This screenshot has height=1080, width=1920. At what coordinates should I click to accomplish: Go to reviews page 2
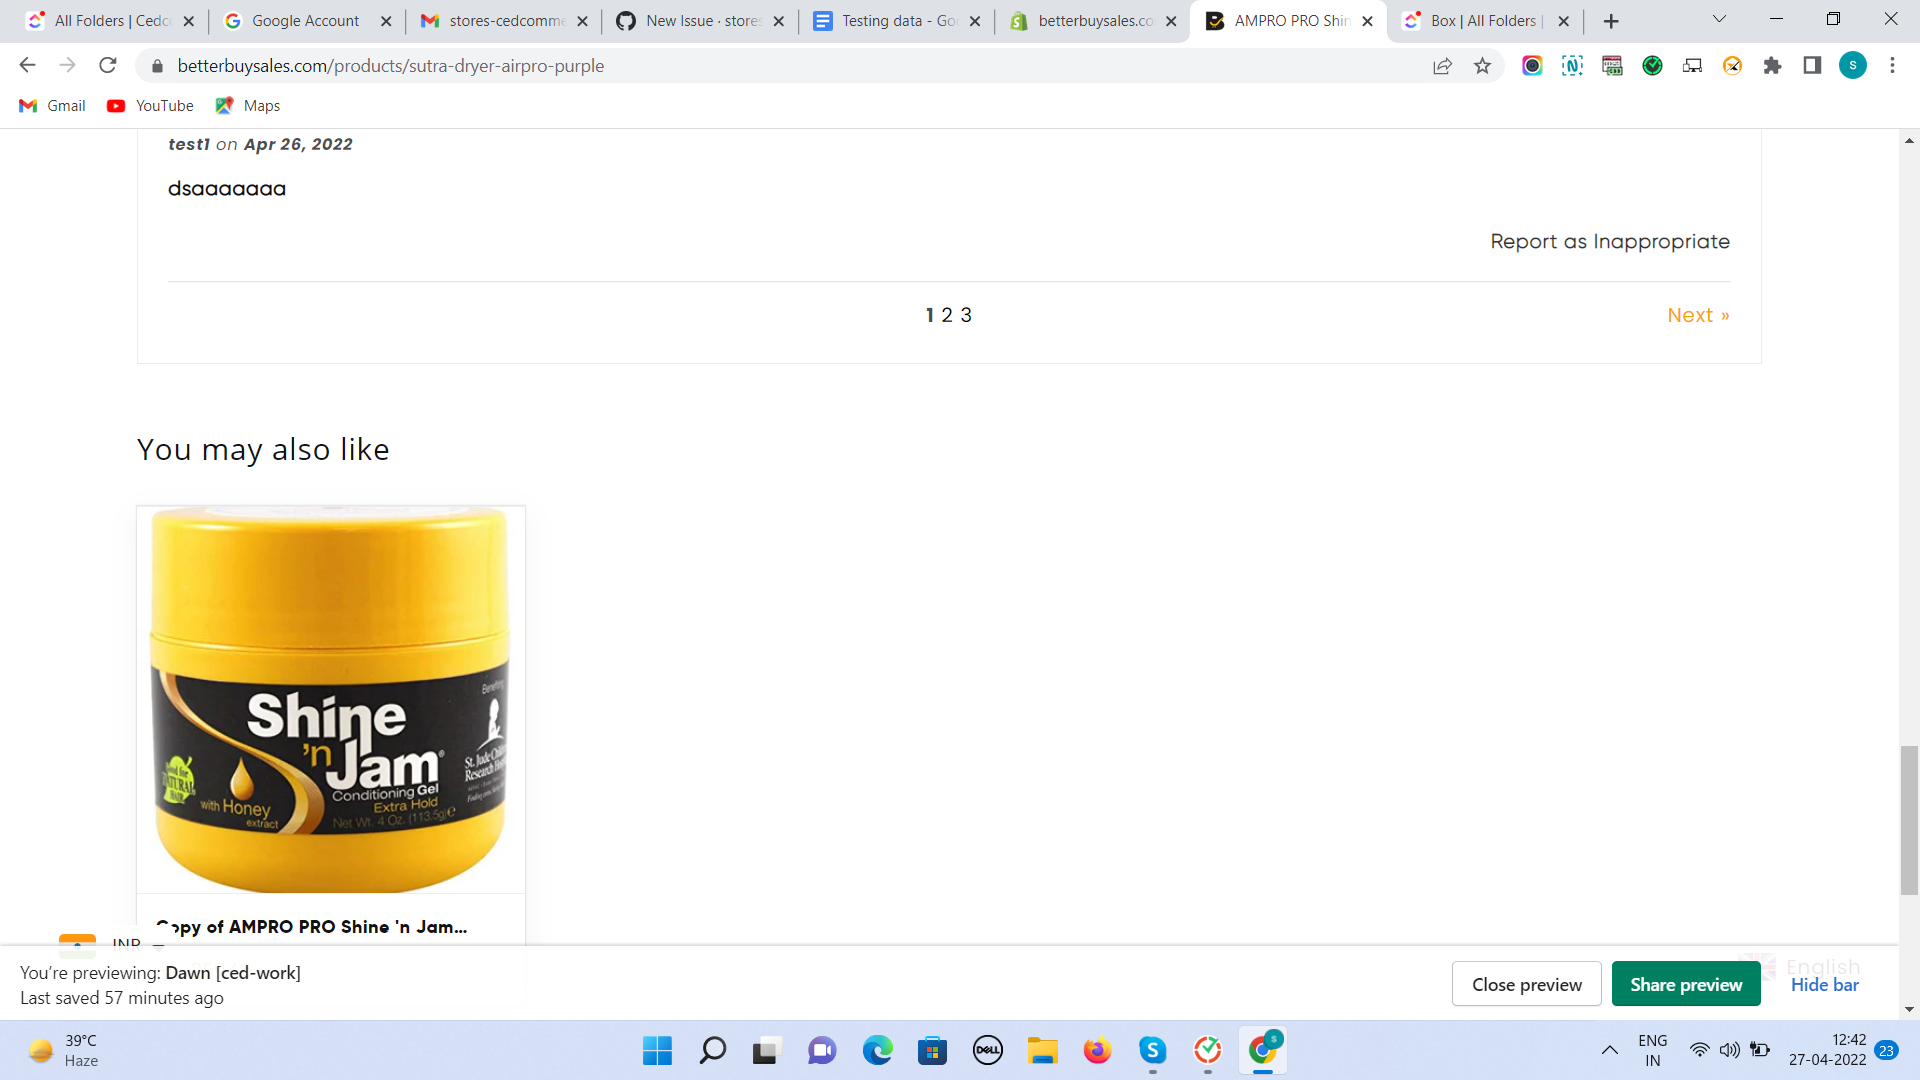pos(947,315)
